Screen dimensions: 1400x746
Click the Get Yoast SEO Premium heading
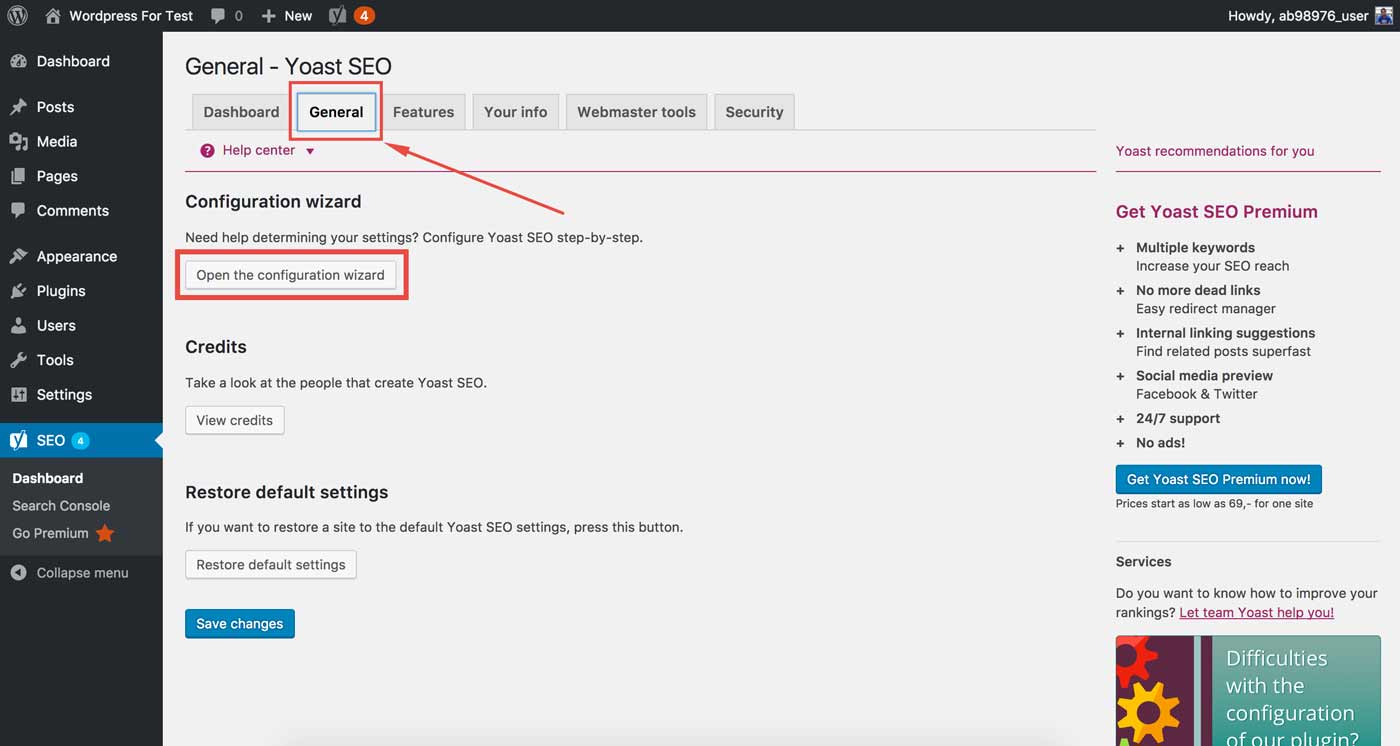(1216, 211)
